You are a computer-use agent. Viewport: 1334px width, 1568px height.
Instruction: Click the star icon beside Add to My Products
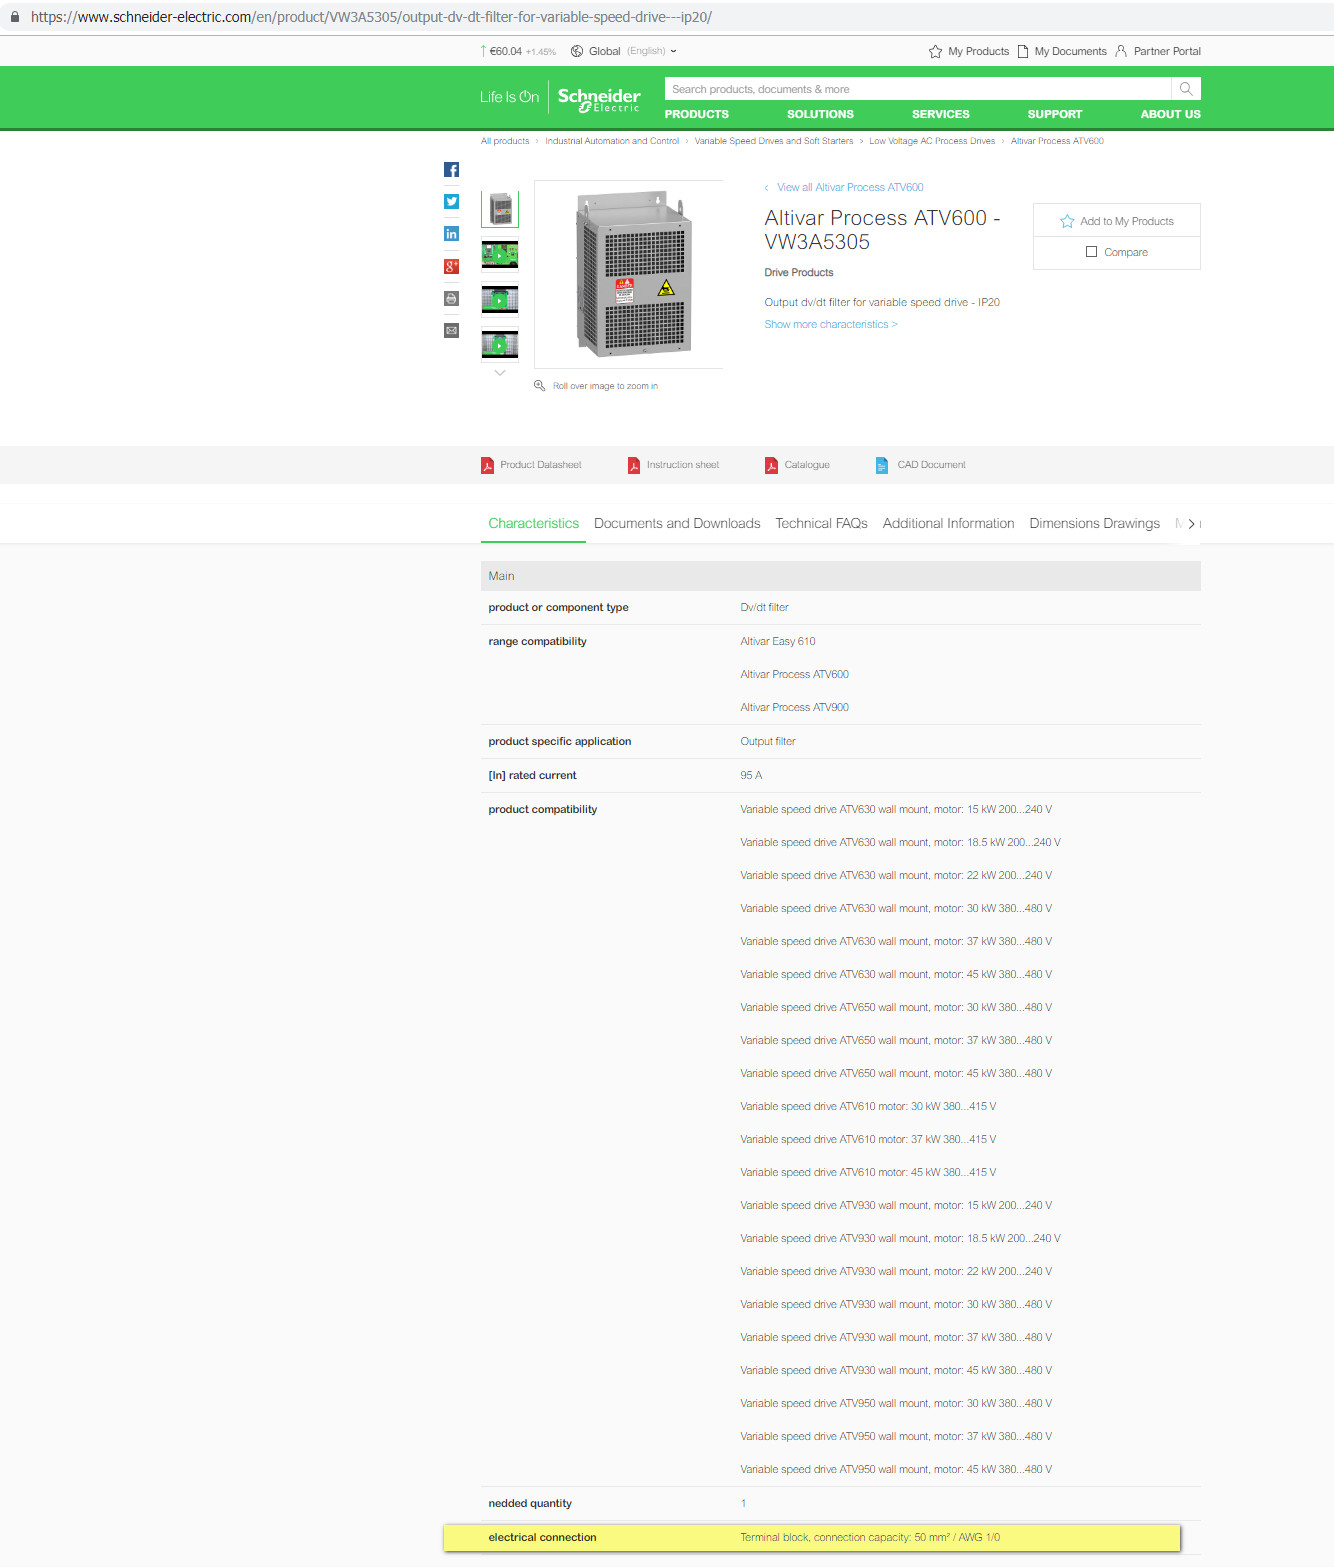(x=1067, y=221)
